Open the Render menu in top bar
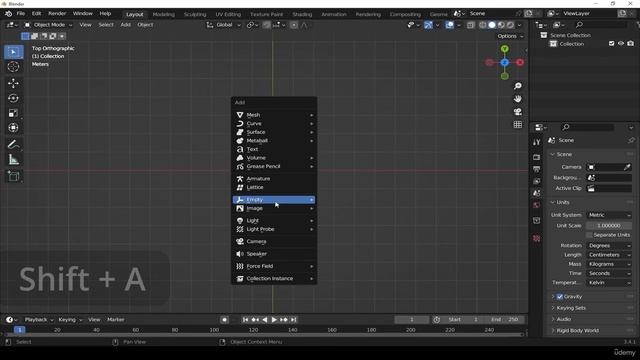Screen dimensions: 640x360 coord(57,13)
